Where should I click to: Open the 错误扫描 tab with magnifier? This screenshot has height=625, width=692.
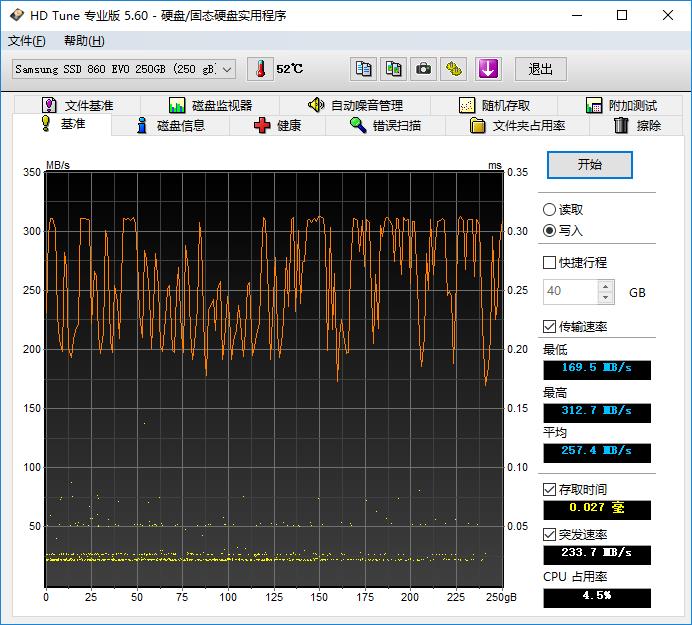385,125
